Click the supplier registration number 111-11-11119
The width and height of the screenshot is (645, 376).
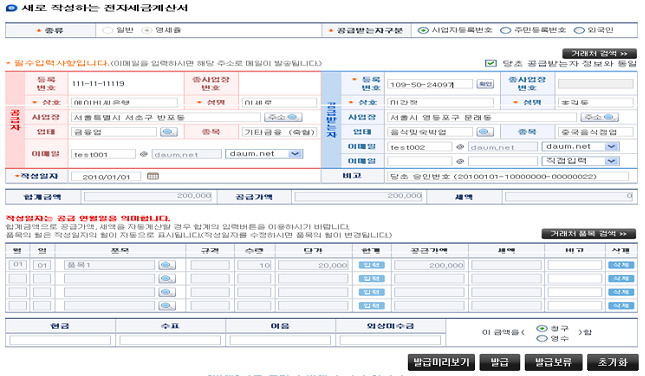click(98, 84)
